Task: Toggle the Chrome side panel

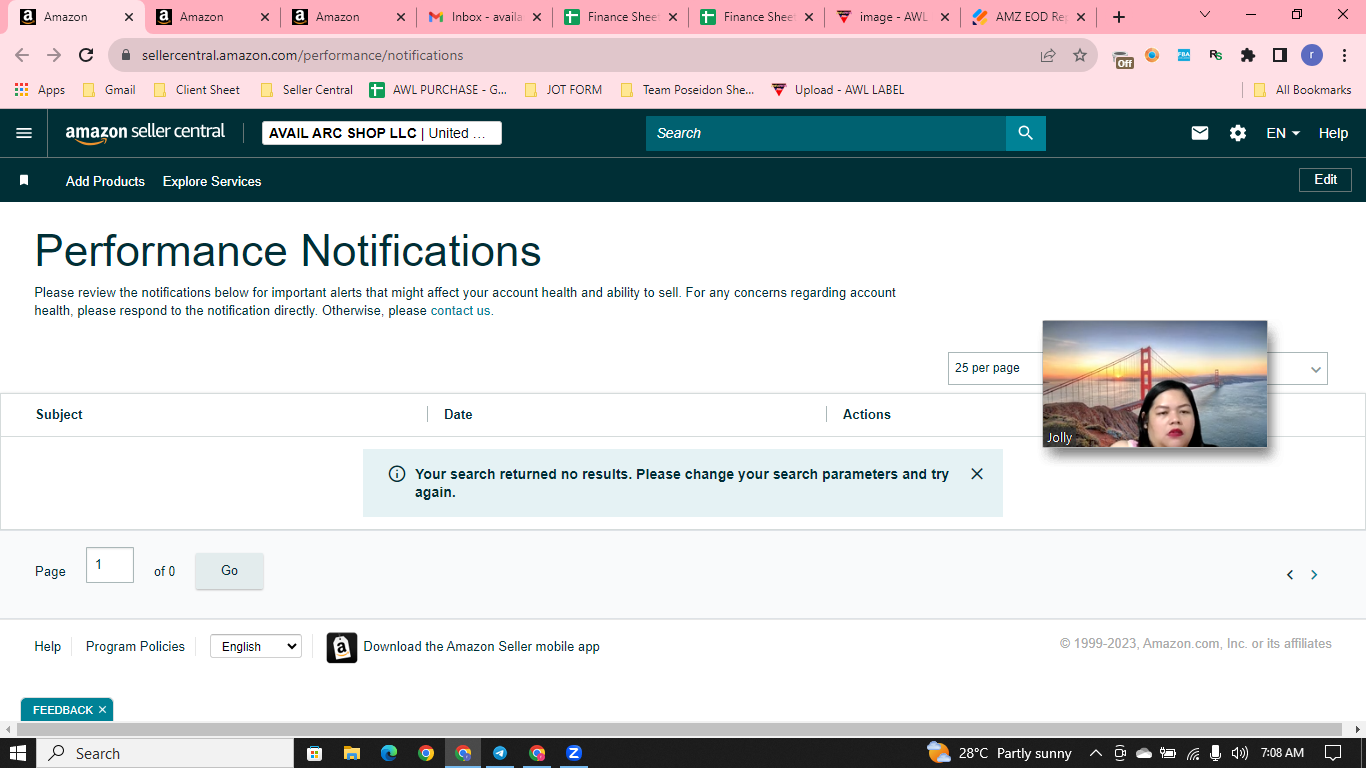Action: (1280, 55)
